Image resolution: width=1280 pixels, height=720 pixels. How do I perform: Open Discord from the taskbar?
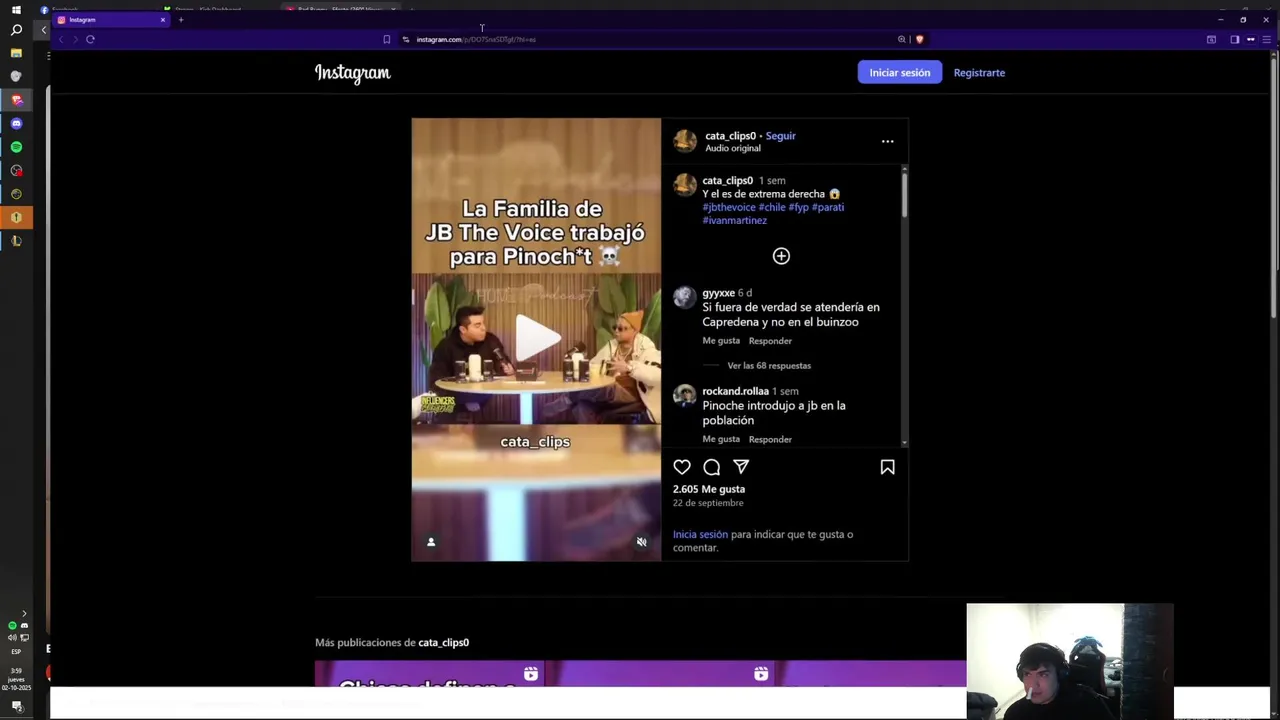(16, 123)
